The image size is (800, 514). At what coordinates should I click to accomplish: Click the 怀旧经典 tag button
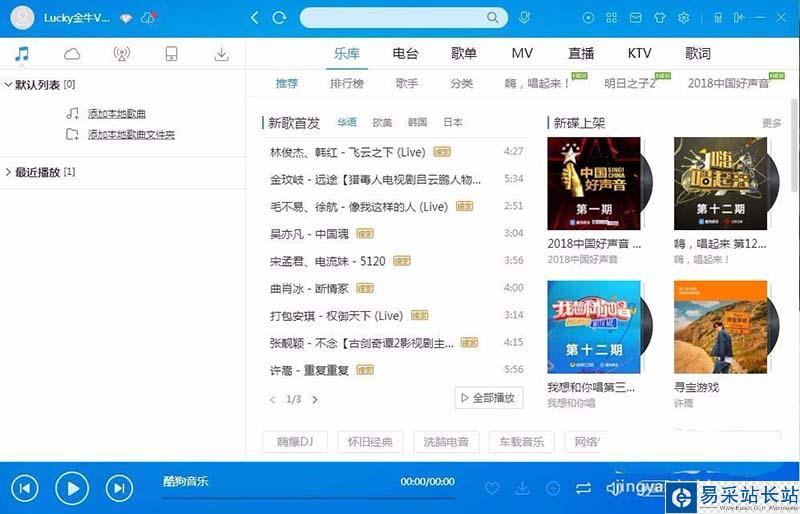(370, 442)
